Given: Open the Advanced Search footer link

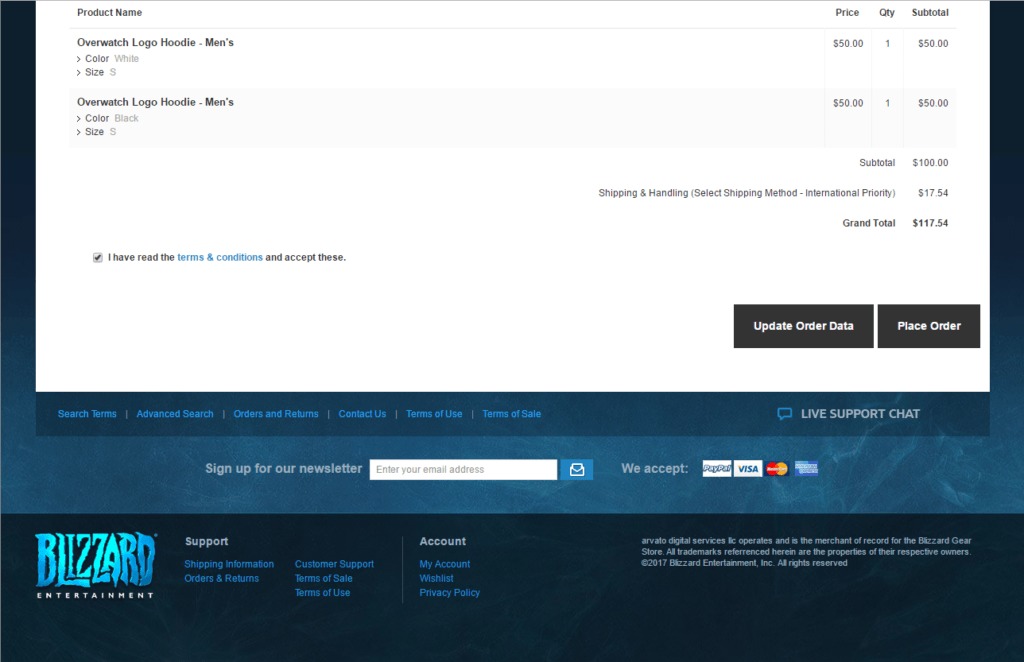Looking at the screenshot, I should [x=175, y=414].
